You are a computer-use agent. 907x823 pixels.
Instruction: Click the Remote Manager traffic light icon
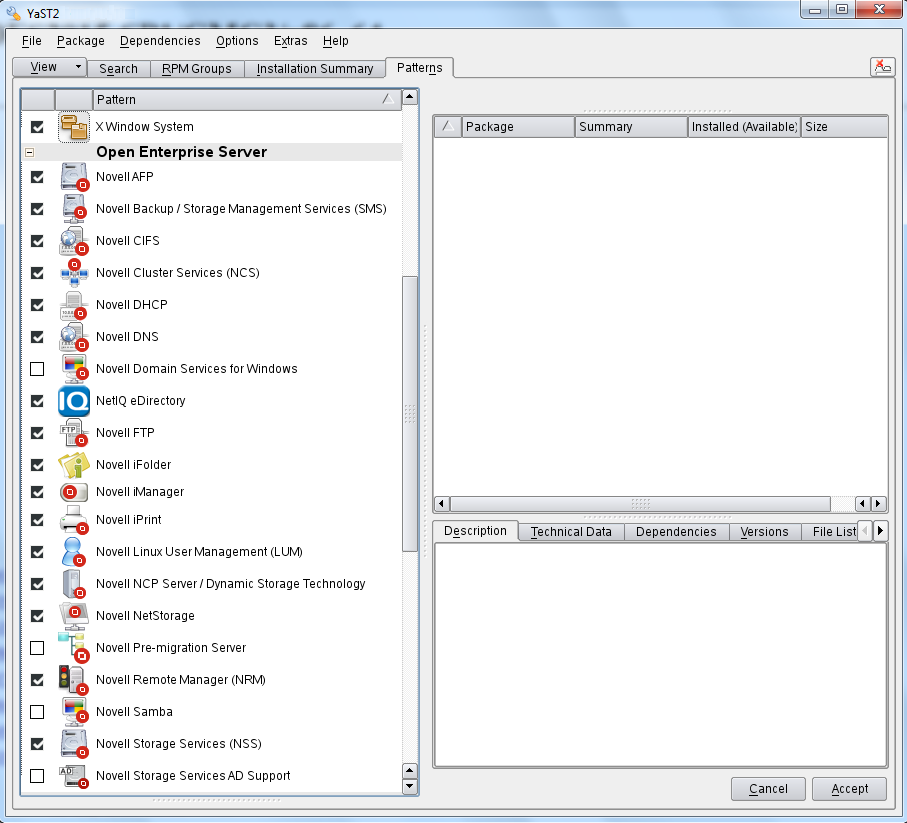[x=74, y=680]
